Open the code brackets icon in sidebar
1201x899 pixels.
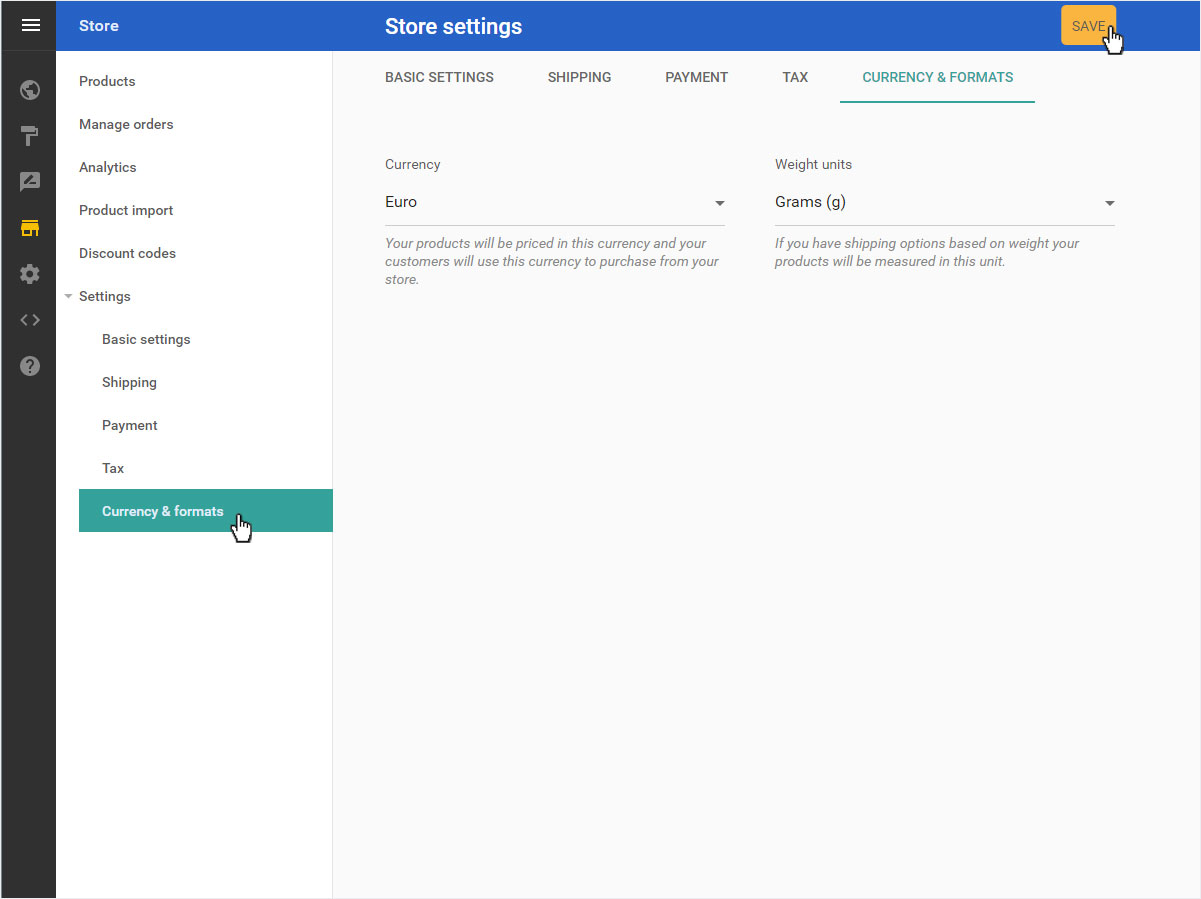click(x=30, y=320)
